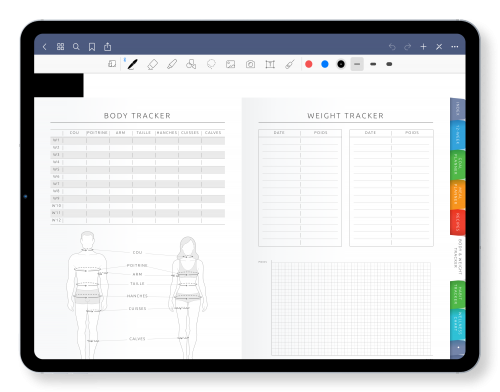Open the share and export menu
Image resolution: width=500 pixels, height=392 pixels.
[x=107, y=47]
